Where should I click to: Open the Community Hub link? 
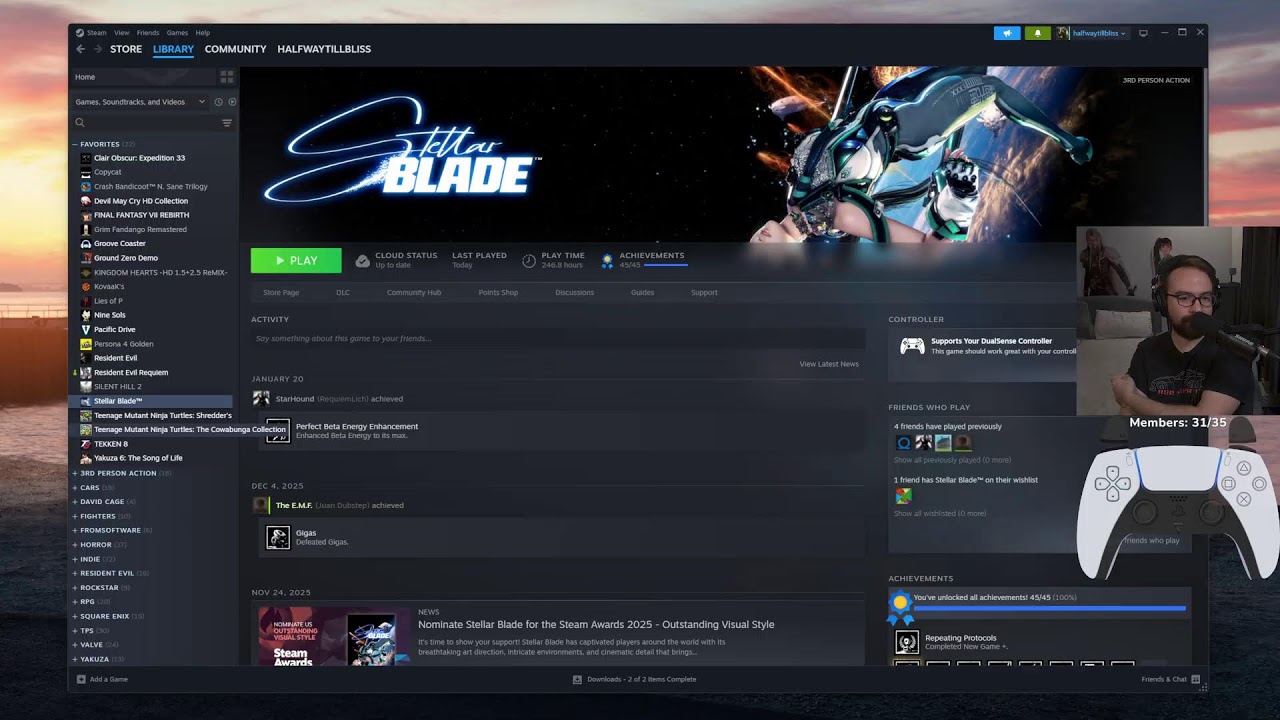coord(414,293)
